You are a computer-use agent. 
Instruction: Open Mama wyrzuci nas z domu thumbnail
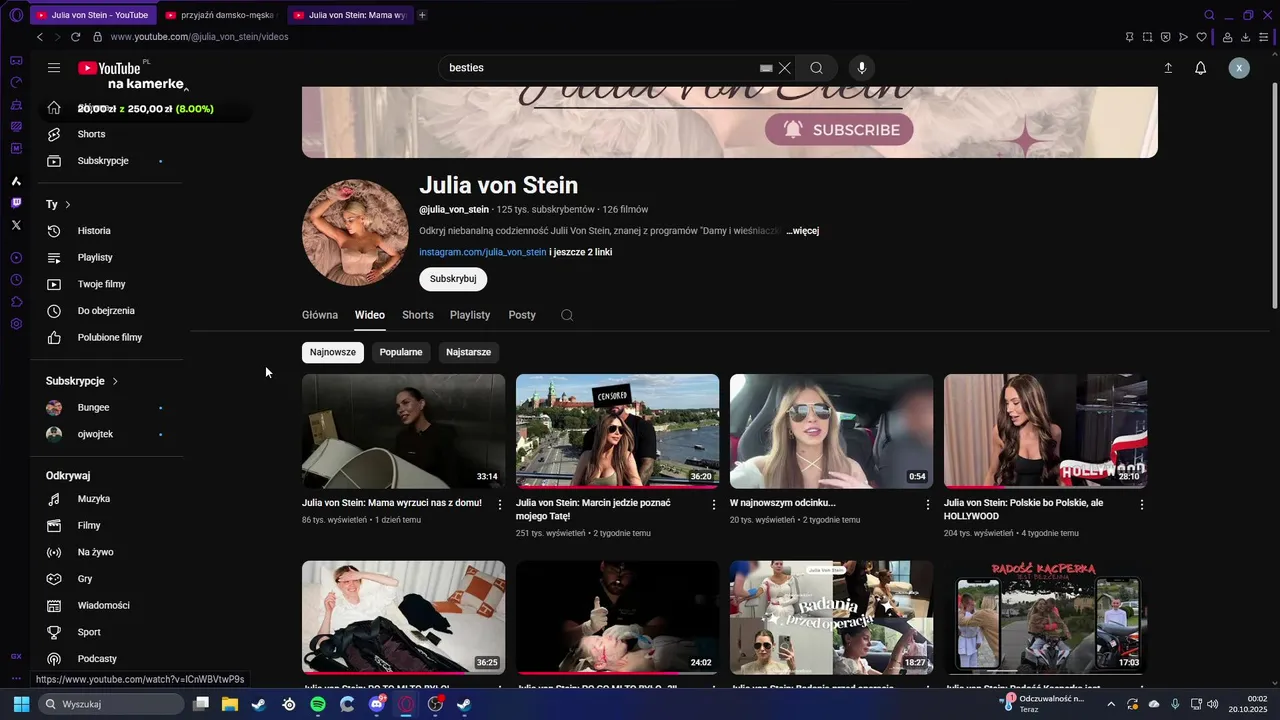(404, 431)
